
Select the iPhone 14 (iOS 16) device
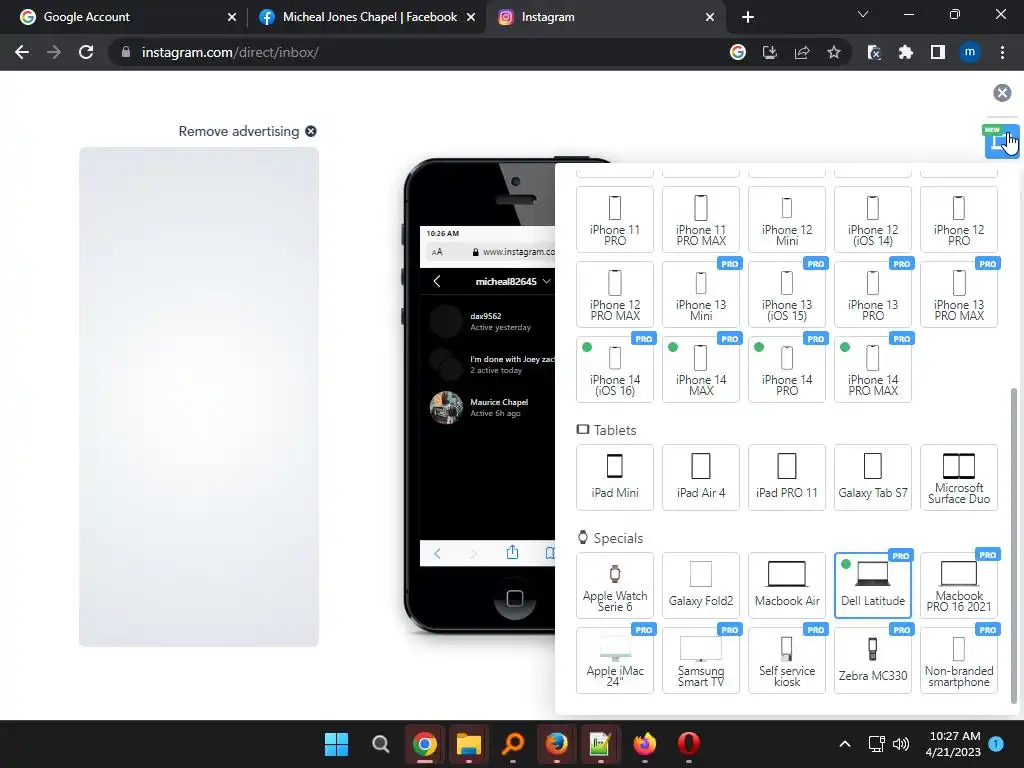pos(615,370)
